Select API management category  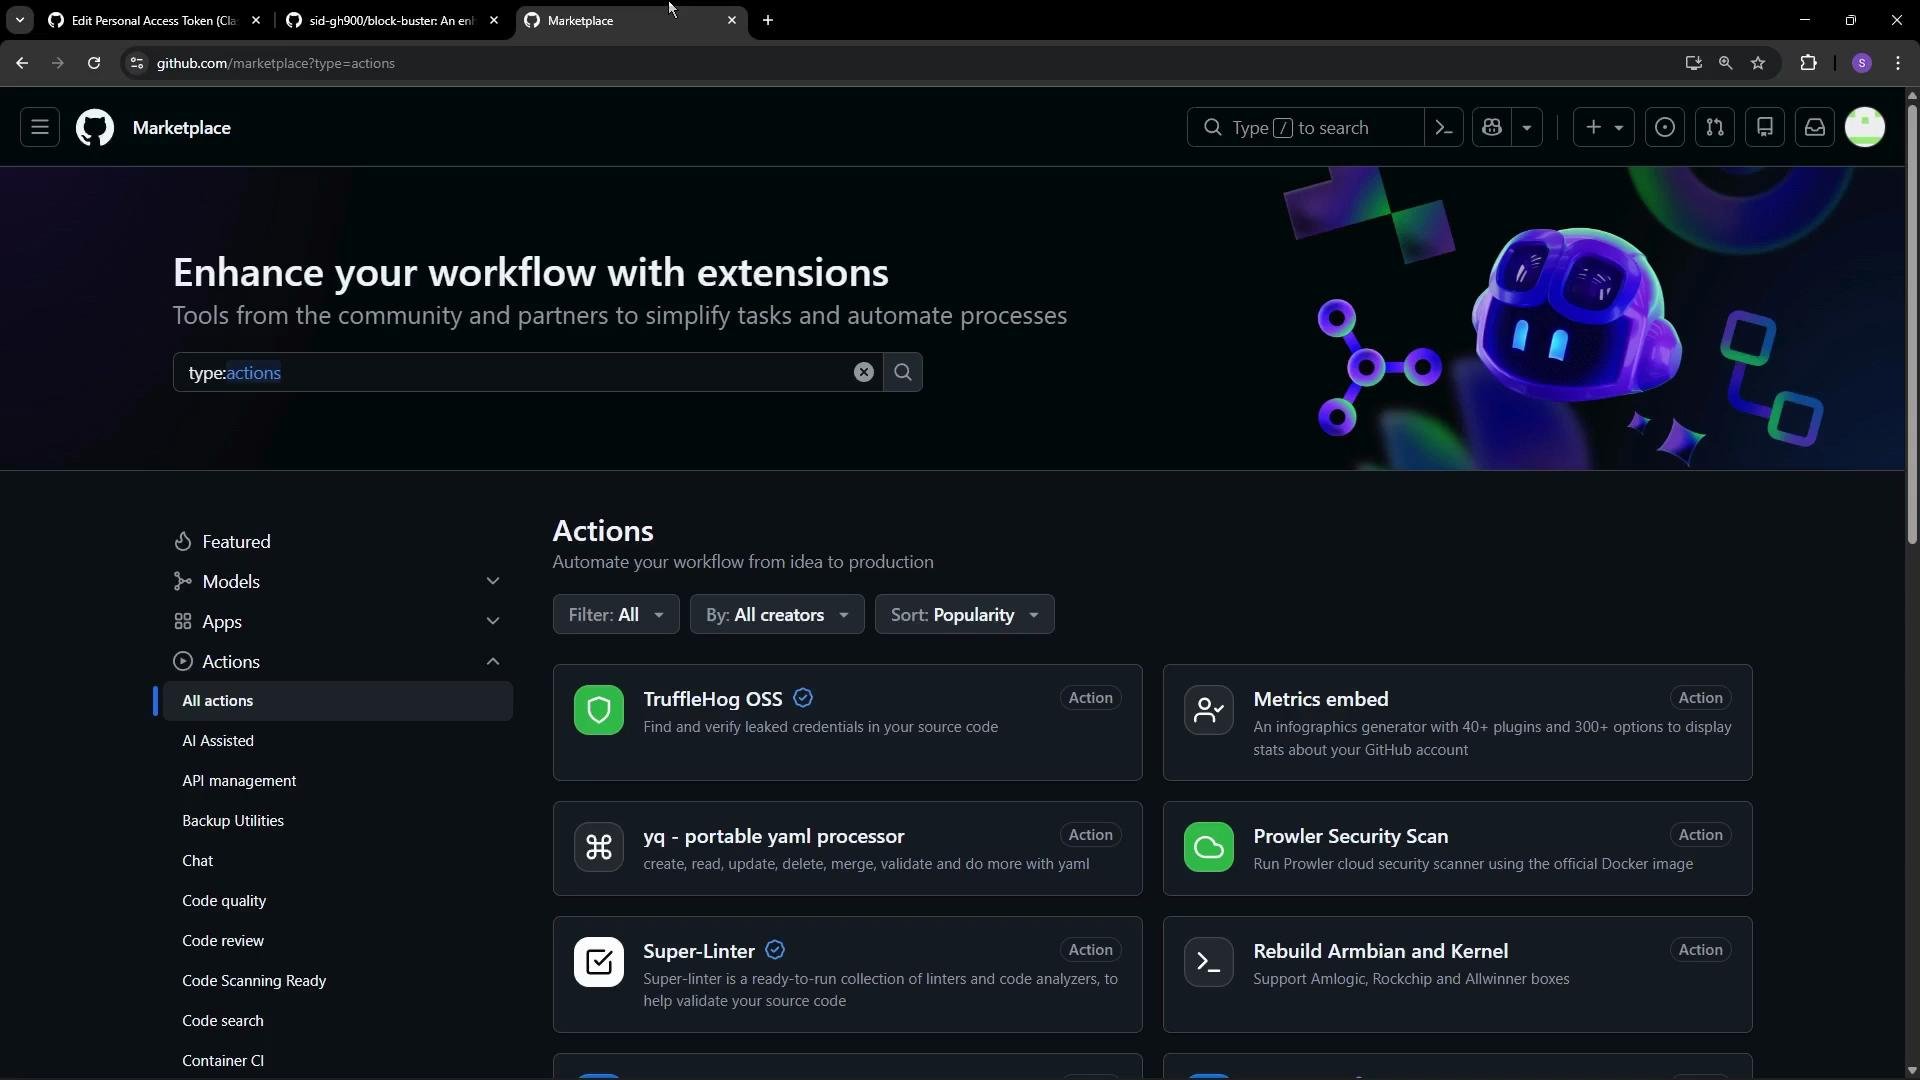pos(338,782)
